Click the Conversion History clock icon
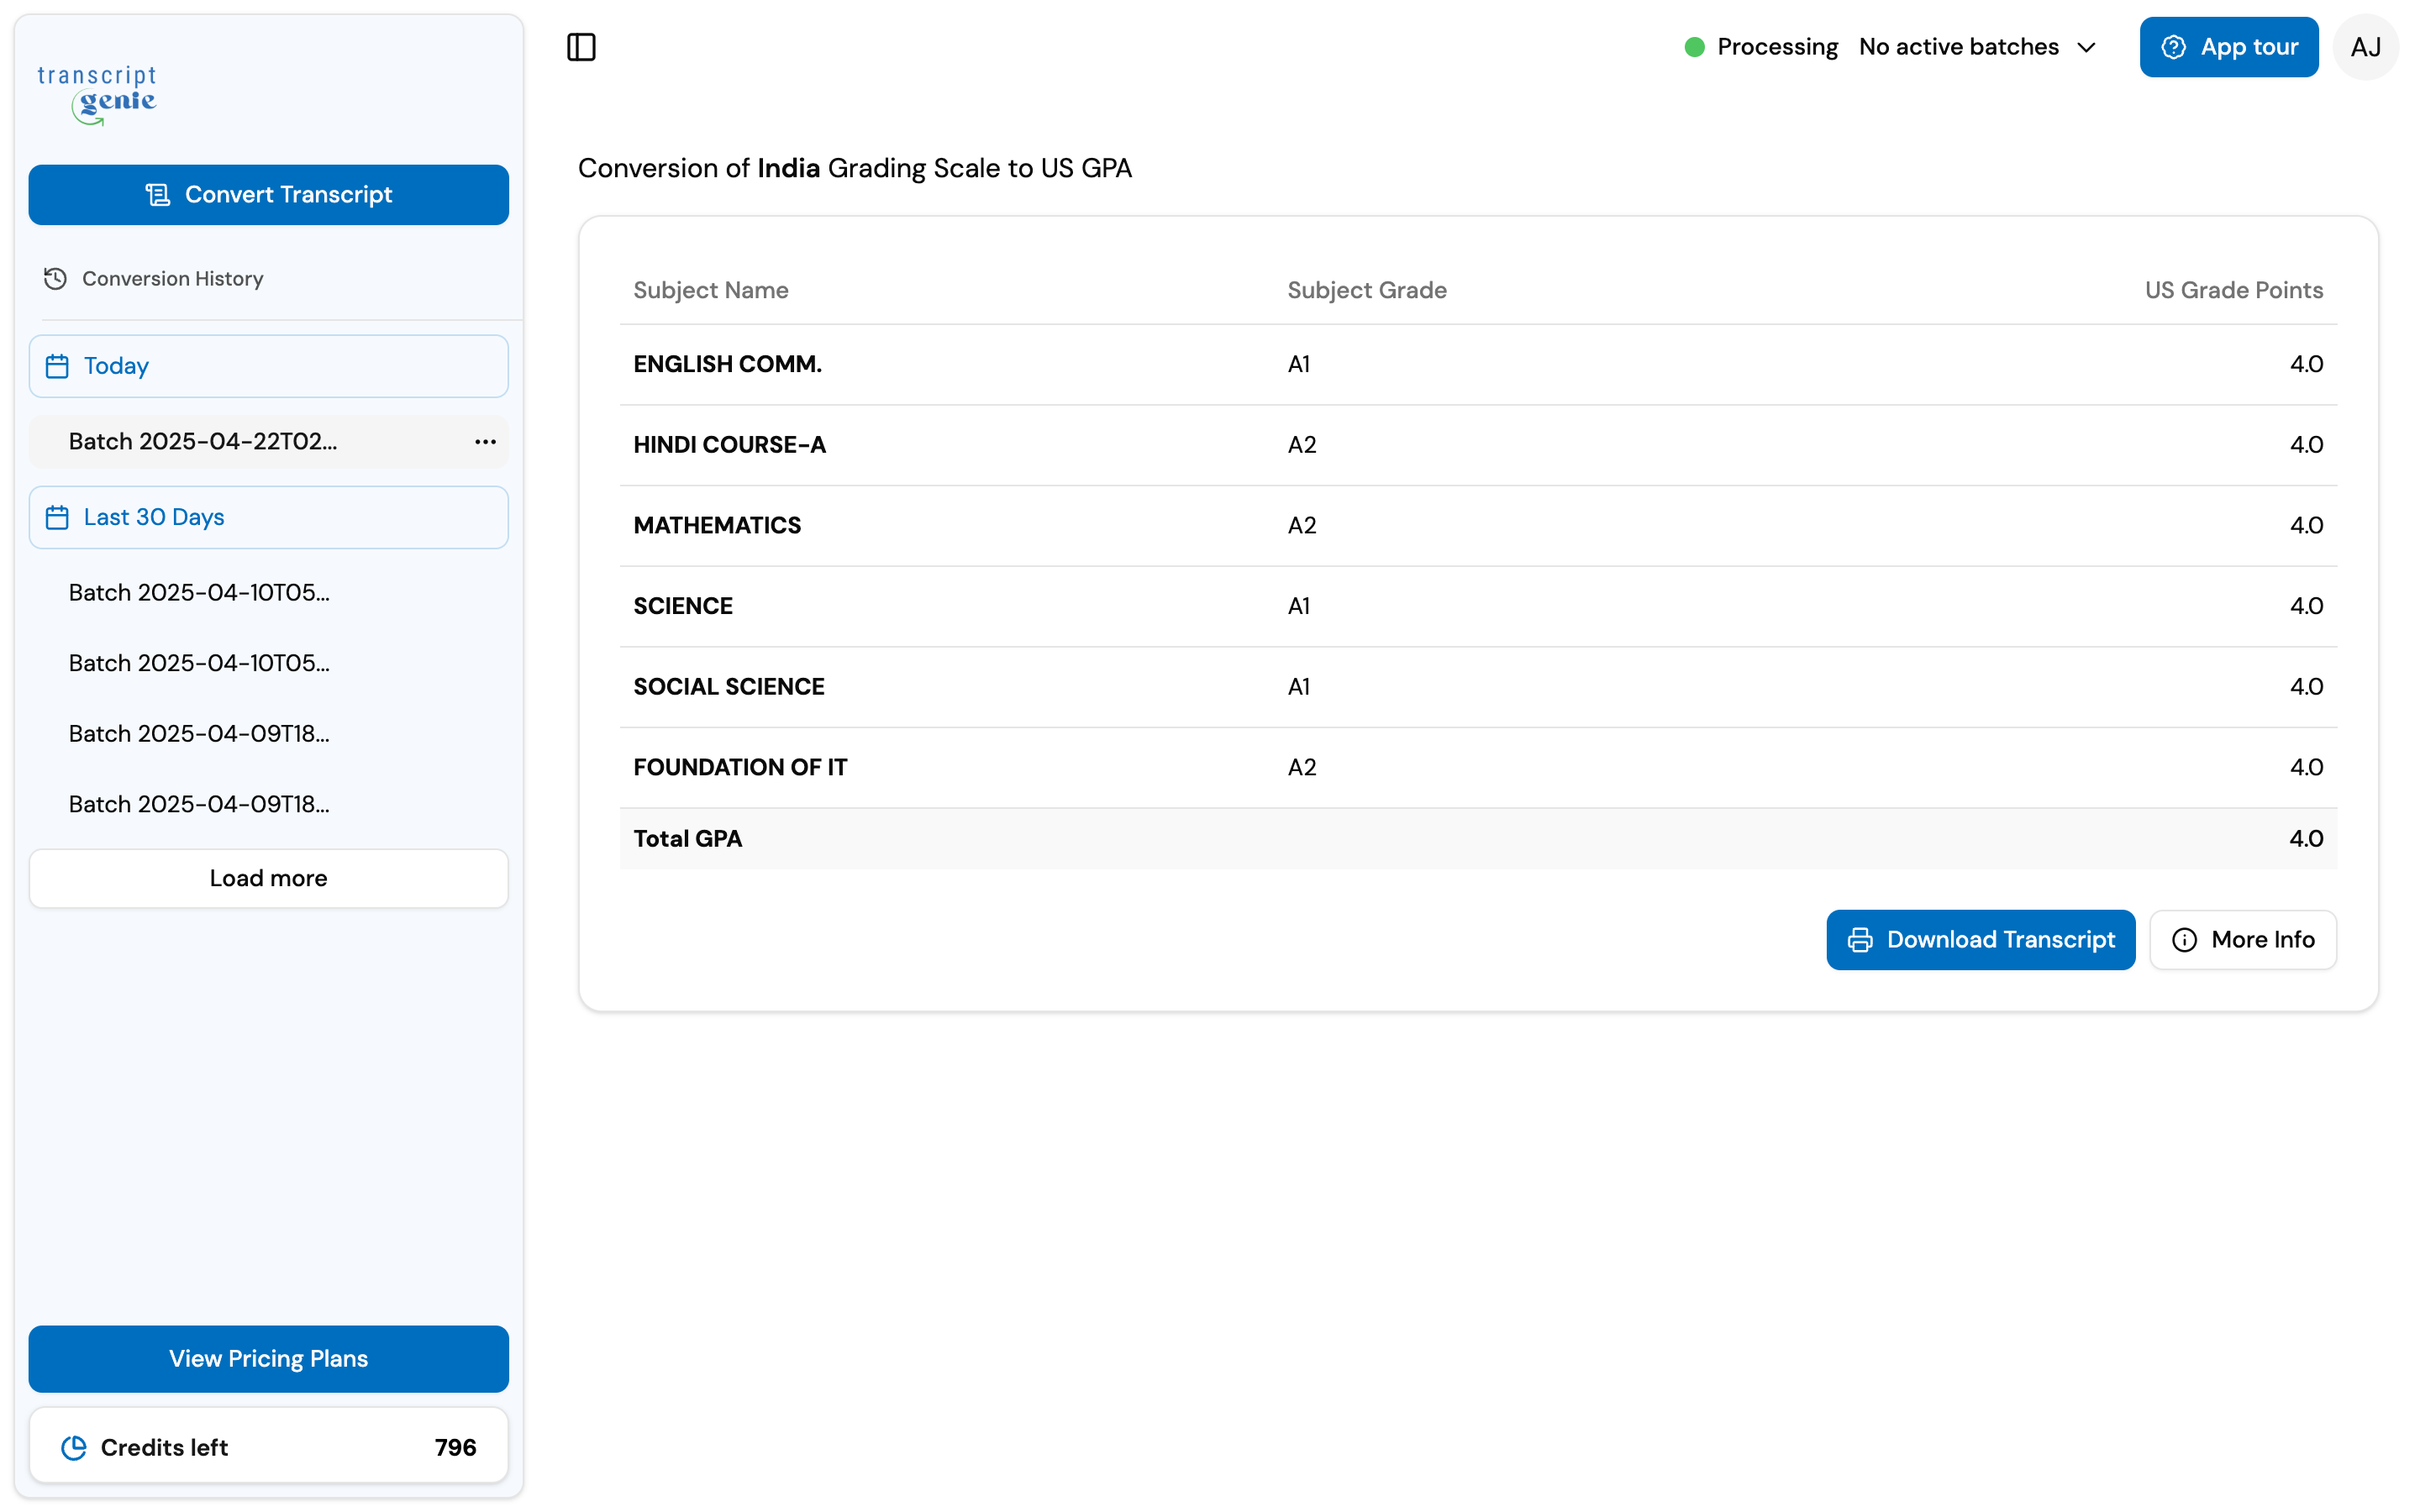Screen dimensions: 2420x1512 55,279
